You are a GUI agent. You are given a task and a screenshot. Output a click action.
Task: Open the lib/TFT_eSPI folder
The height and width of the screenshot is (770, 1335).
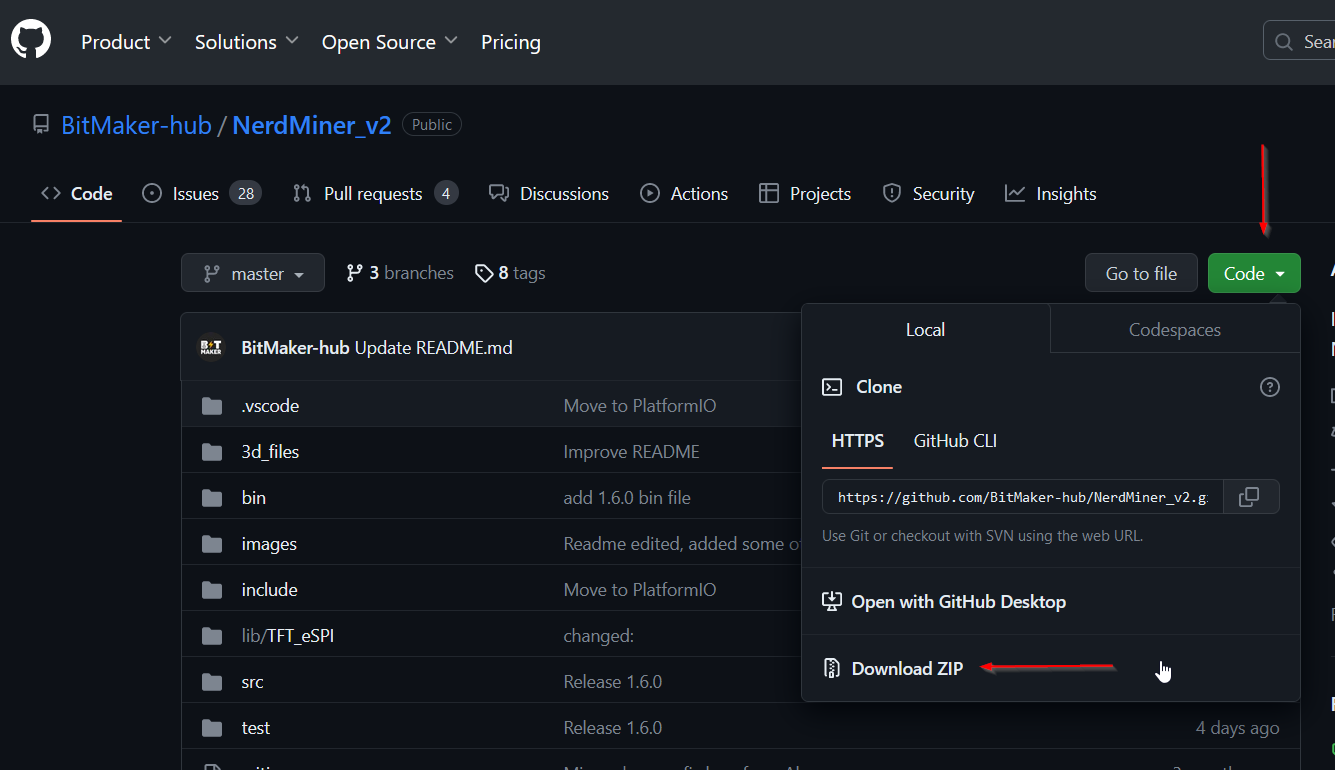click(x=288, y=636)
